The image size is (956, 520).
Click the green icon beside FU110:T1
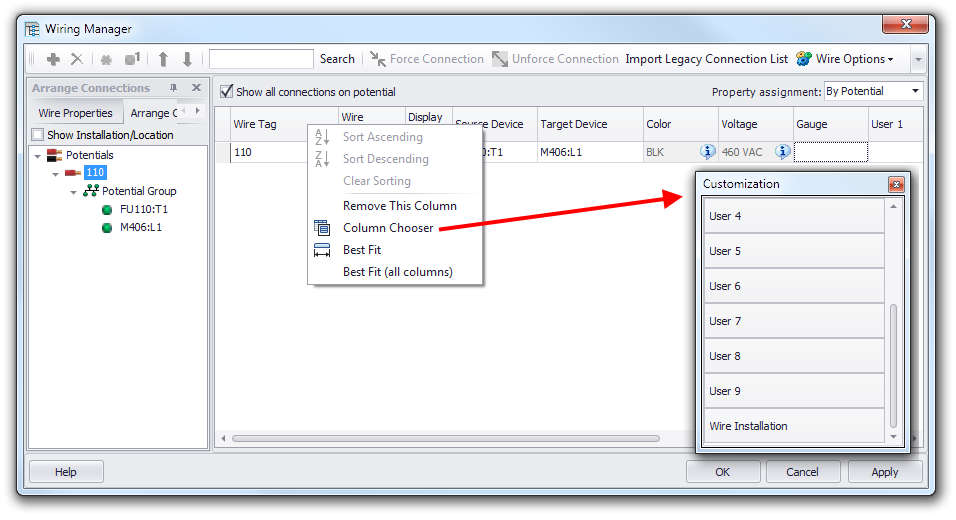tap(107, 210)
